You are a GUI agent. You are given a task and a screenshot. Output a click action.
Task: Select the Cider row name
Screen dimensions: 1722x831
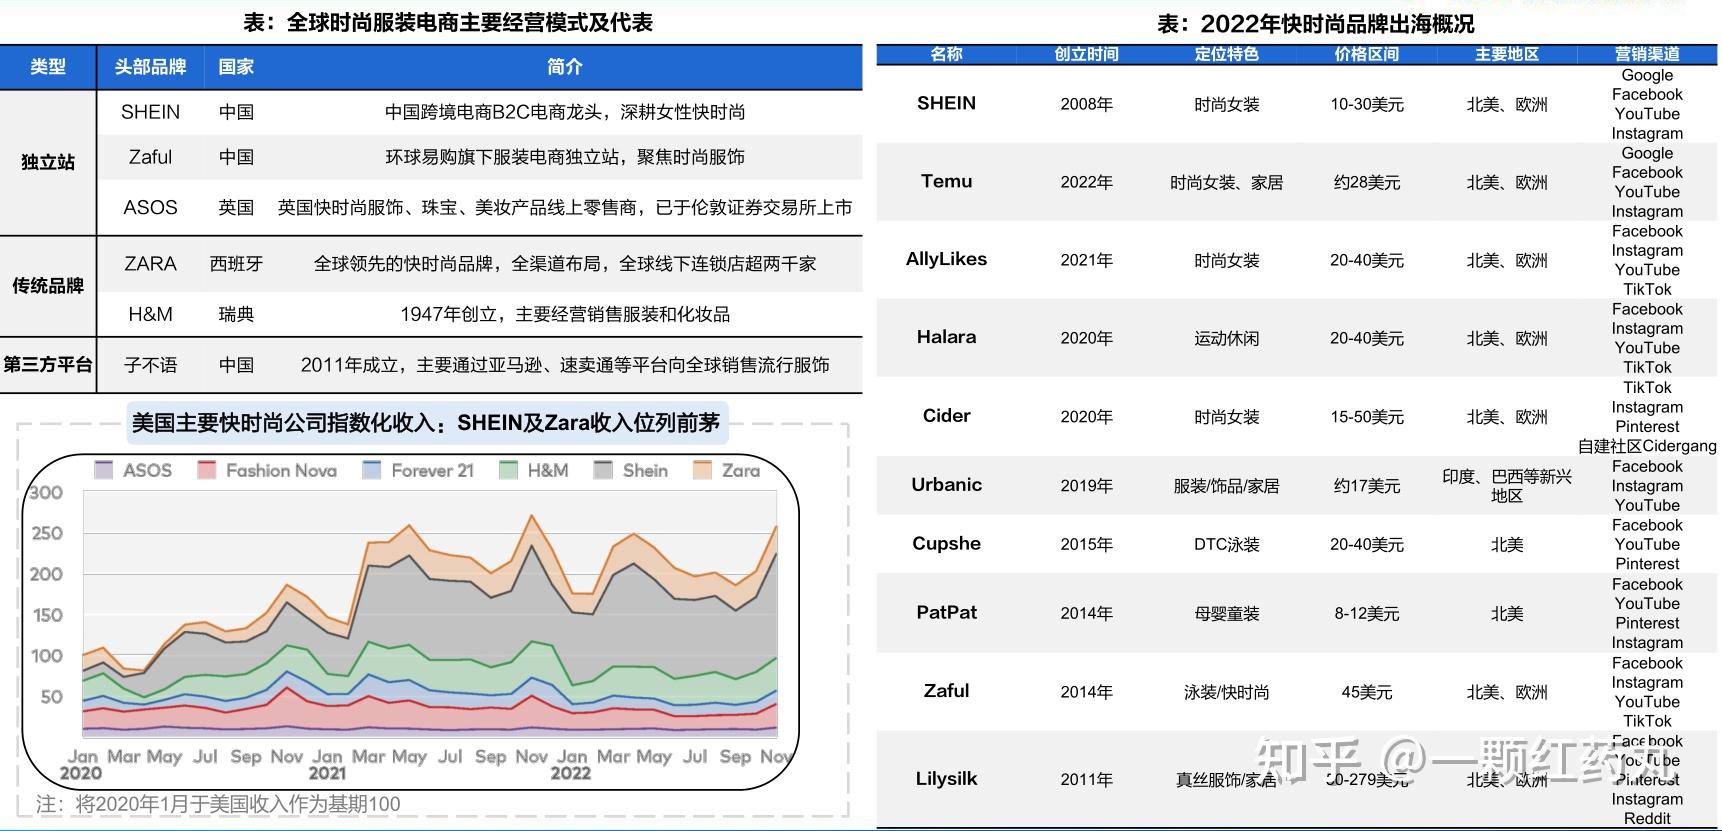point(946,415)
